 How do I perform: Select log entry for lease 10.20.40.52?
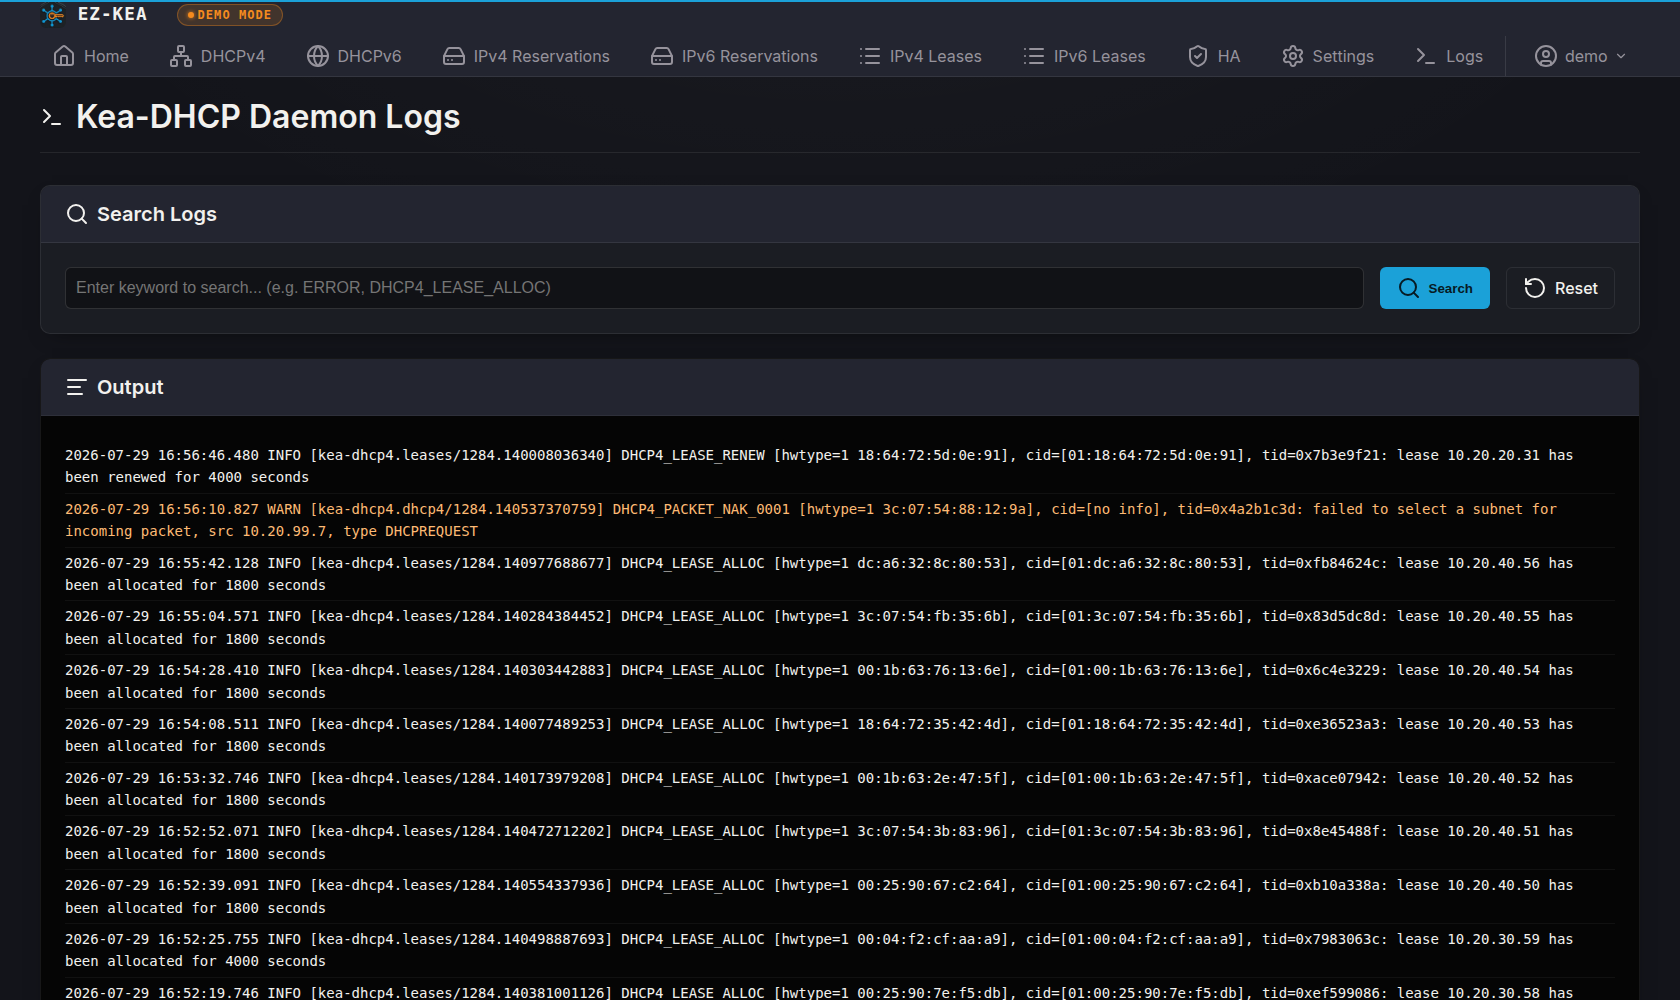coord(840,789)
